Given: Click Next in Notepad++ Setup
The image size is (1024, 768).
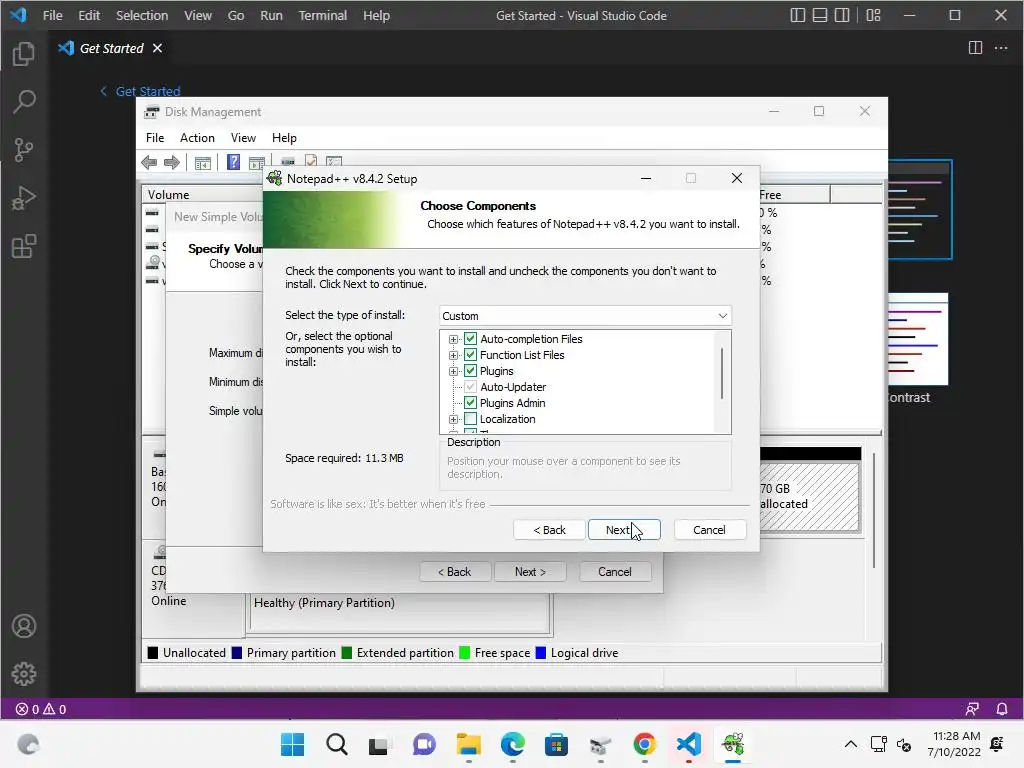Looking at the screenshot, I should pyautogui.click(x=624, y=530).
